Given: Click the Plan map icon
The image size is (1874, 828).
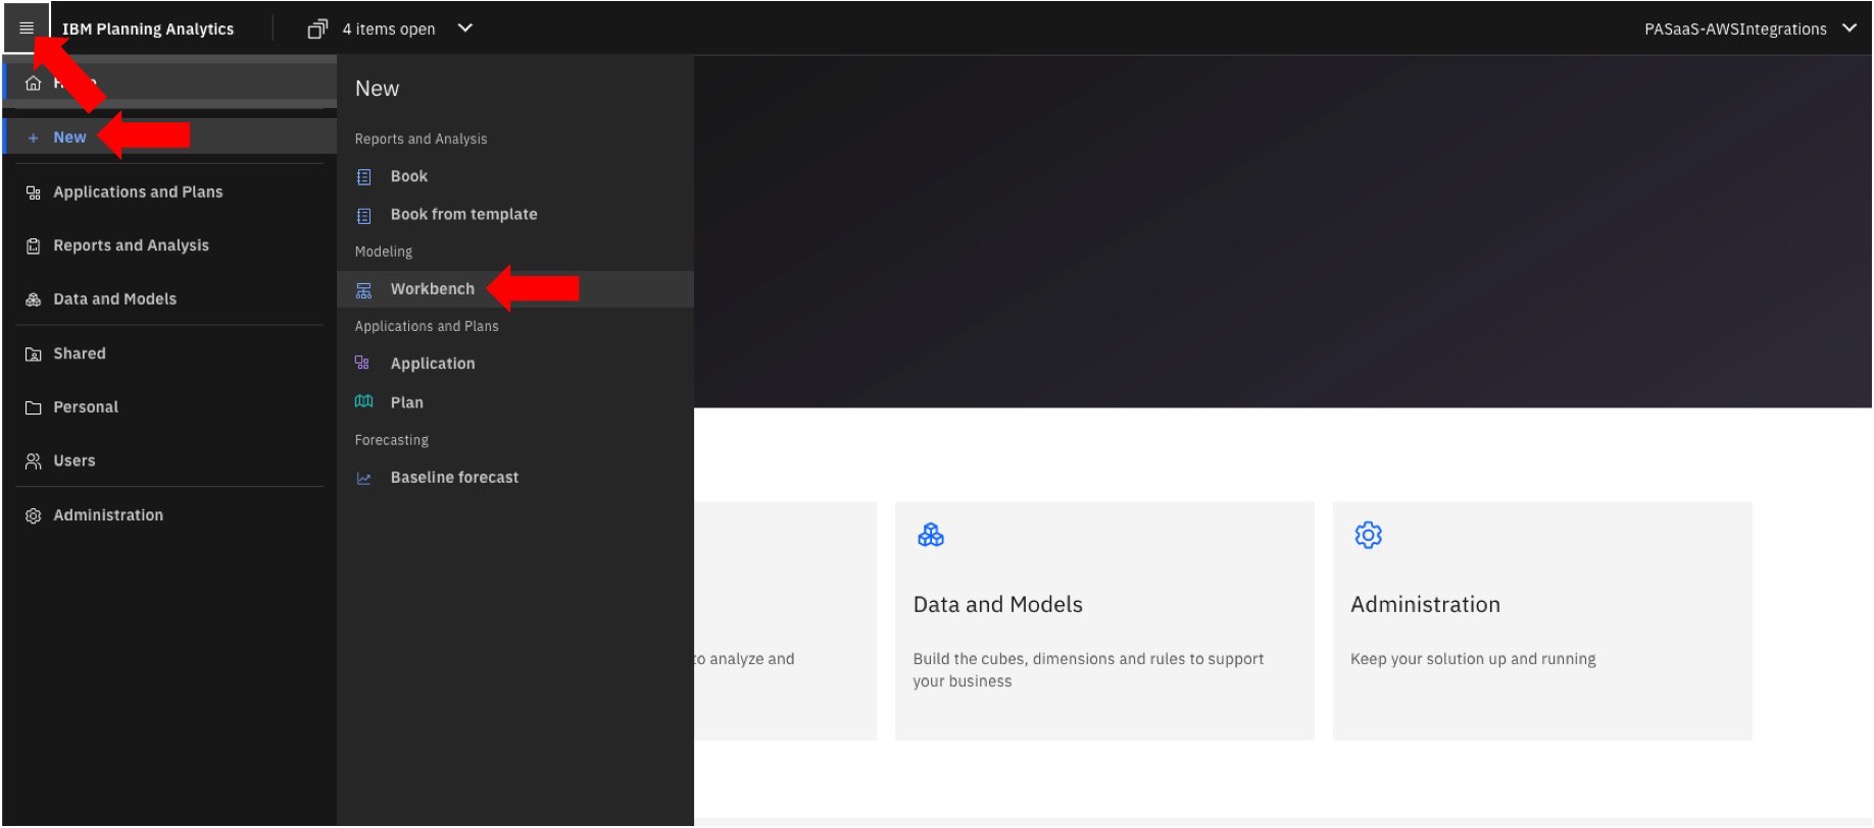Looking at the screenshot, I should point(364,401).
